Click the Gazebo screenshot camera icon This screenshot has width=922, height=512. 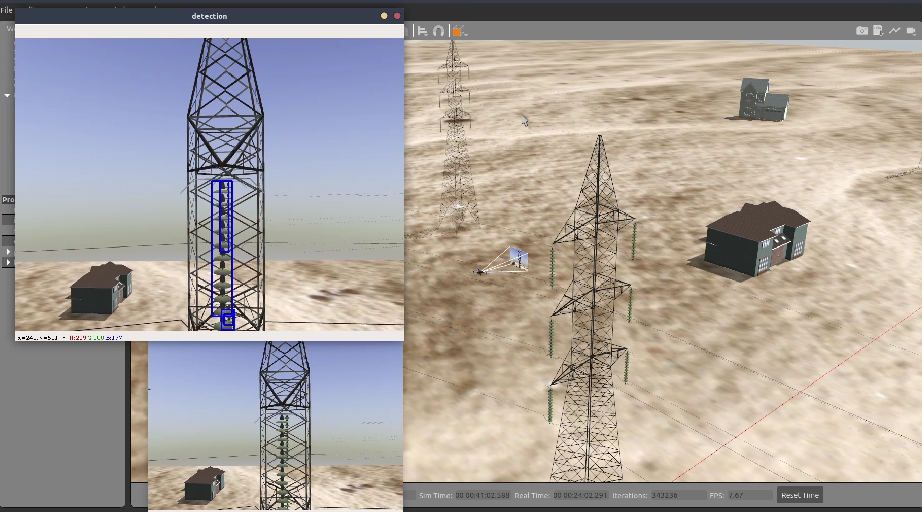[x=862, y=31]
